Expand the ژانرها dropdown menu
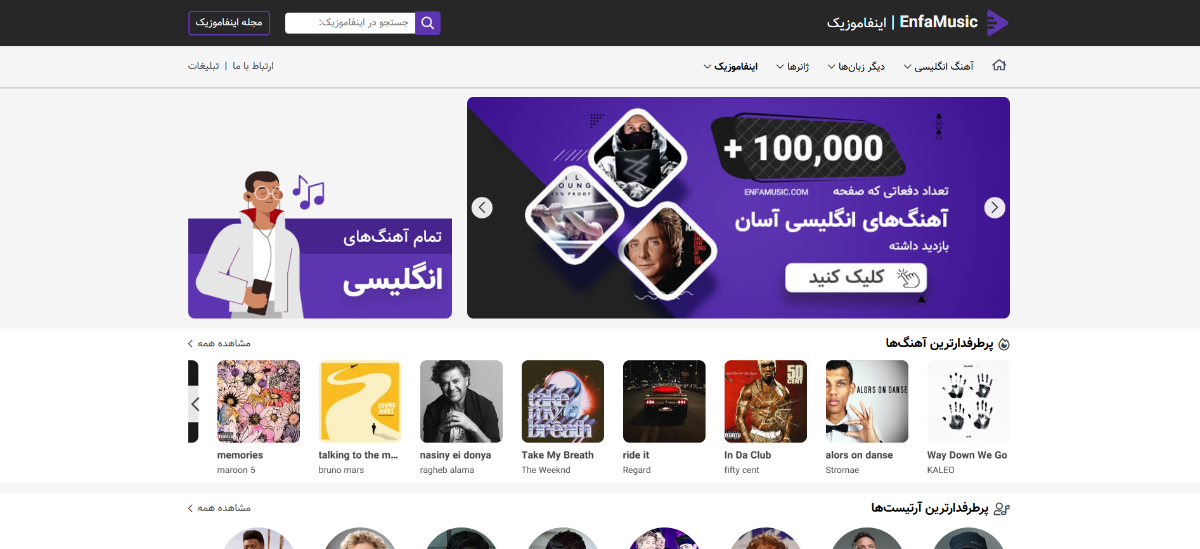 (791, 67)
